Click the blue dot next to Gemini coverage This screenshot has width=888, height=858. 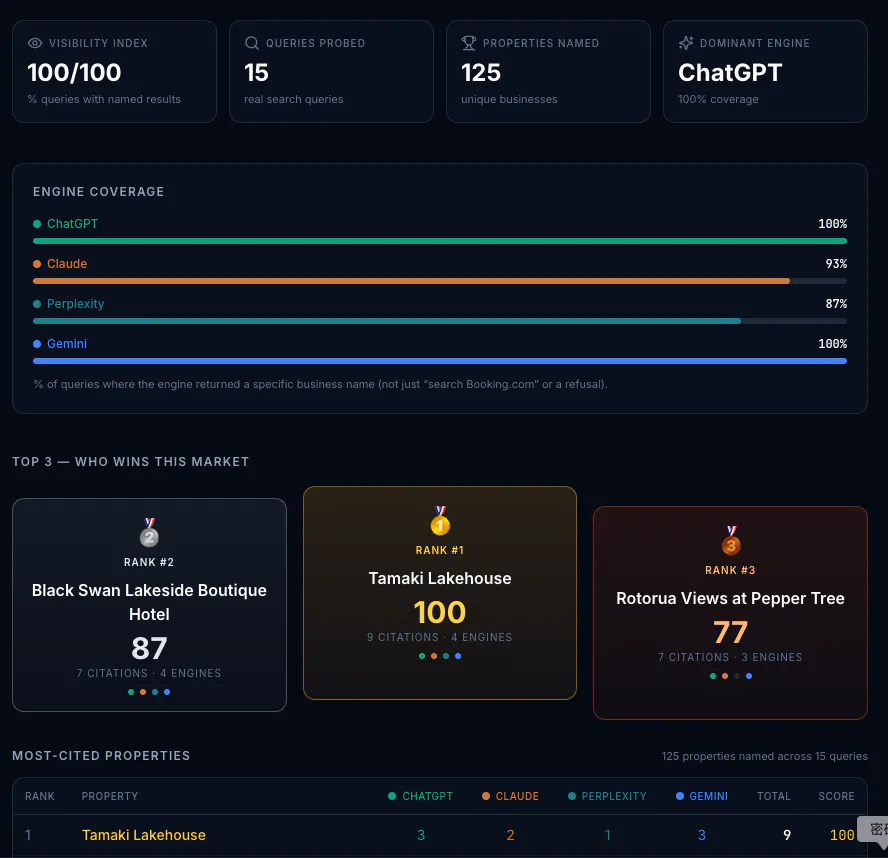(x=37, y=344)
